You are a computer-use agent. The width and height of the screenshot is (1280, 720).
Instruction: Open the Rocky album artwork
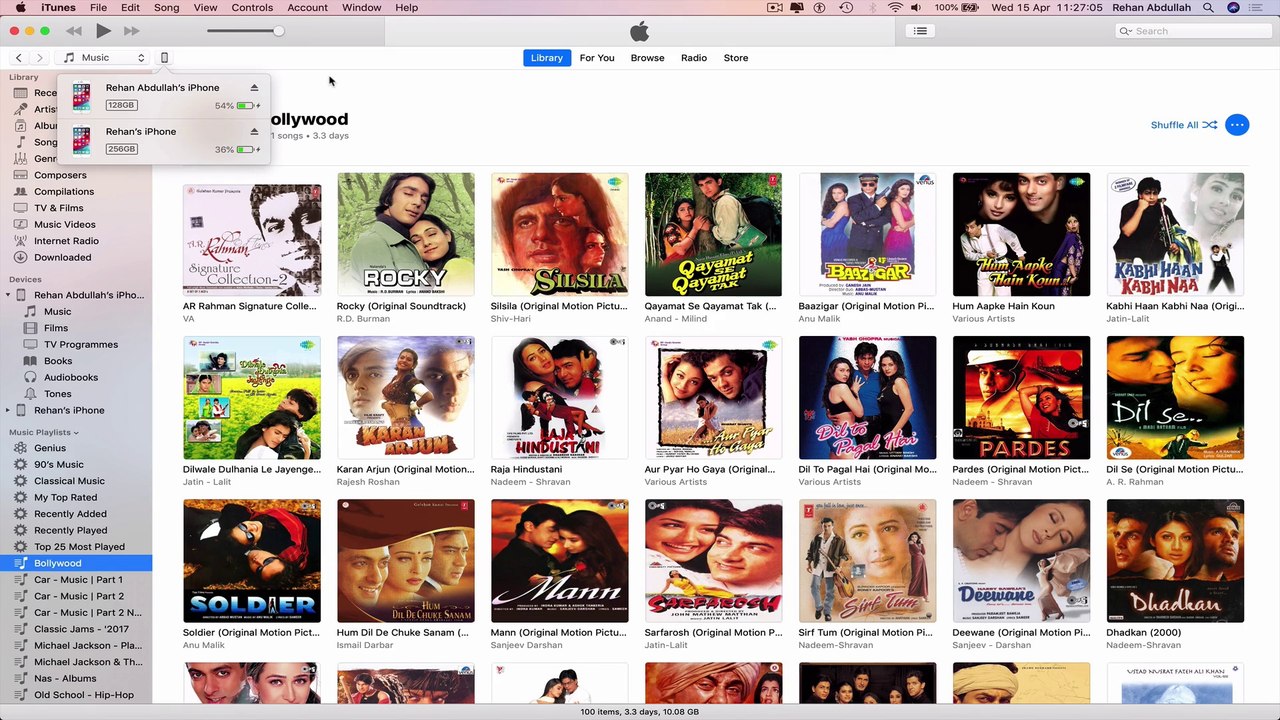click(x=406, y=235)
